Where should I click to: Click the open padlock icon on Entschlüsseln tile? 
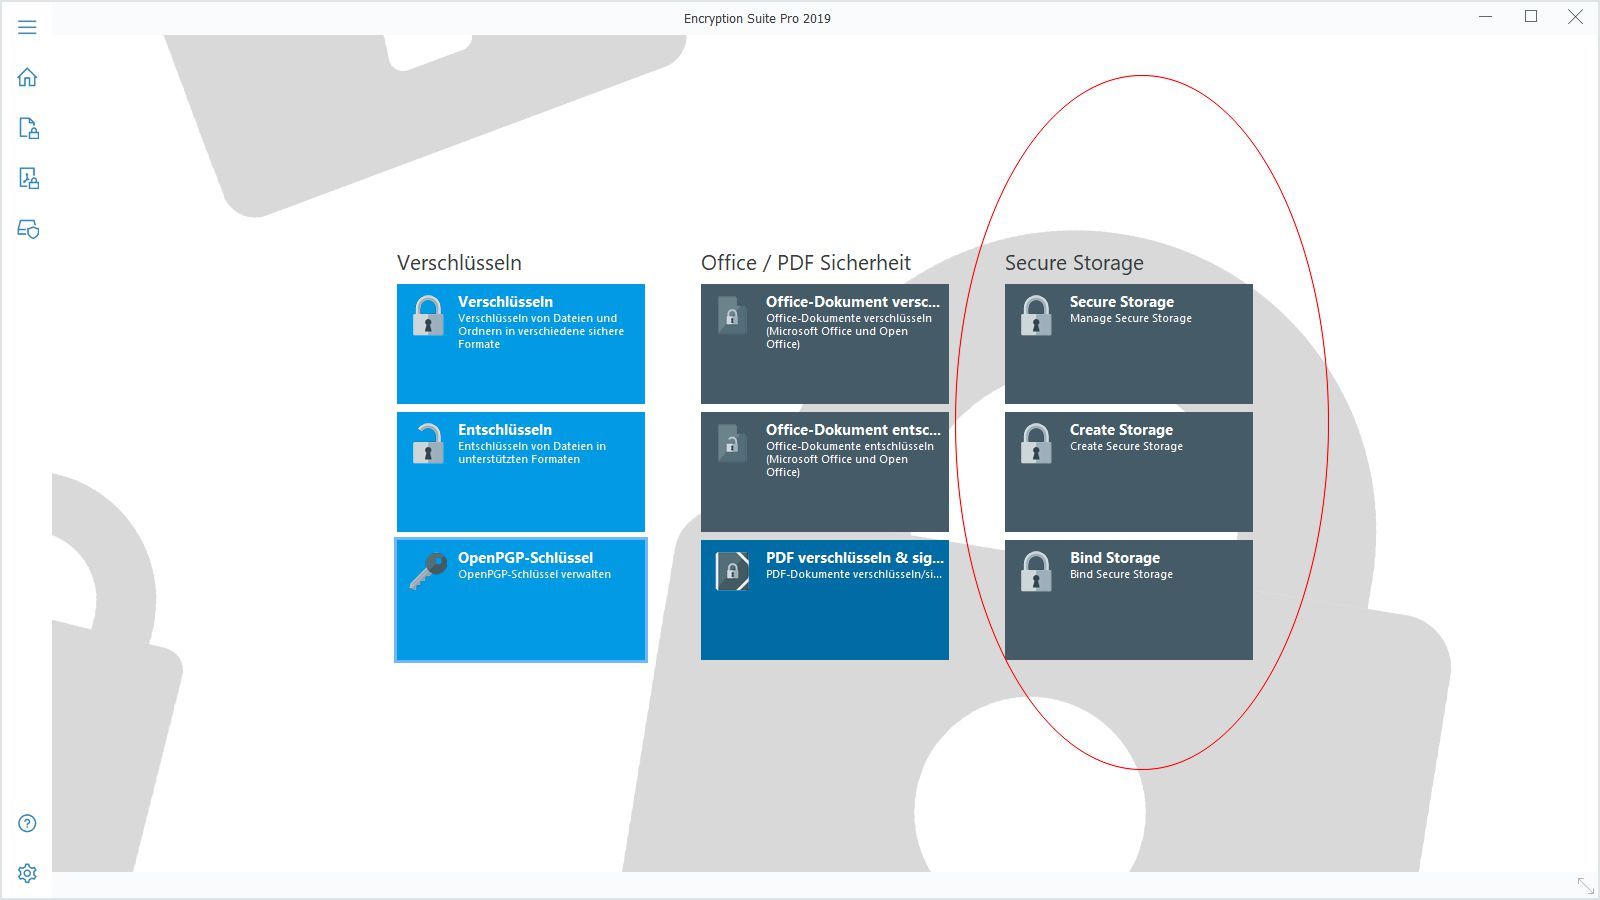click(428, 443)
